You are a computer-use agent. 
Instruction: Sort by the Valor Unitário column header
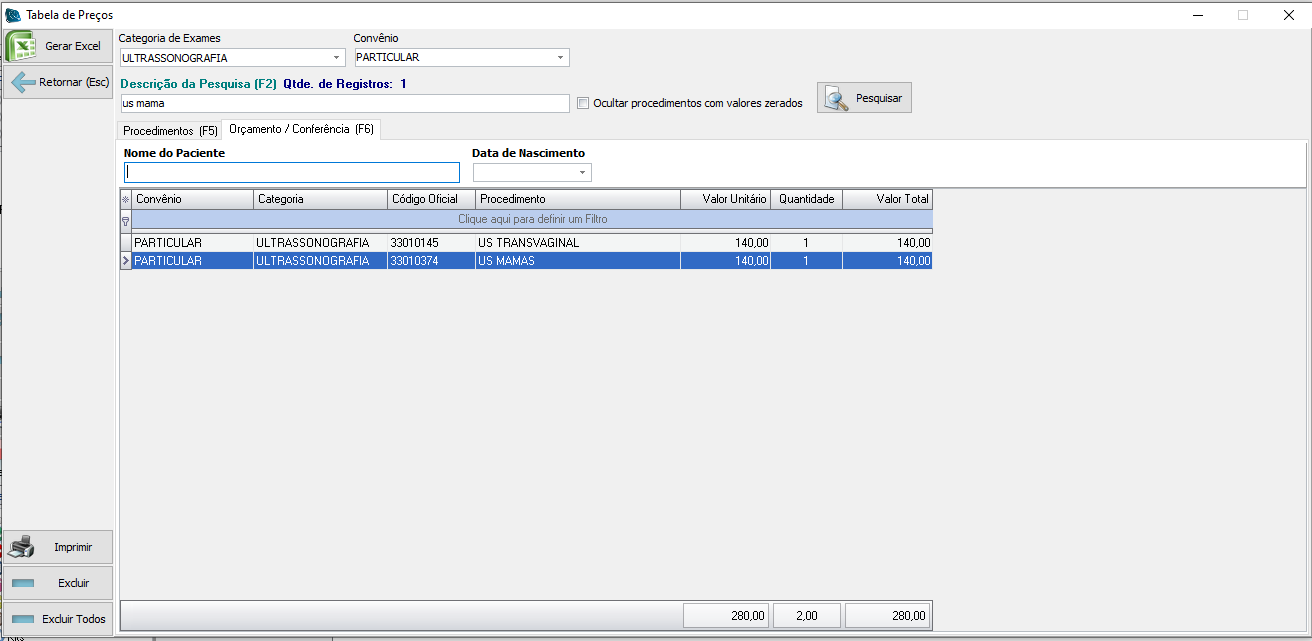(x=725, y=199)
